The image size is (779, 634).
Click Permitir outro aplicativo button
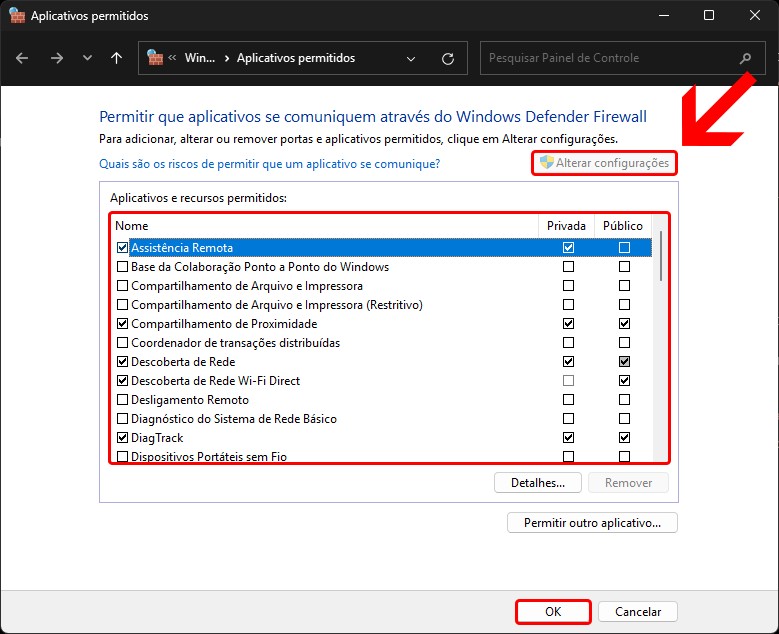(592, 523)
